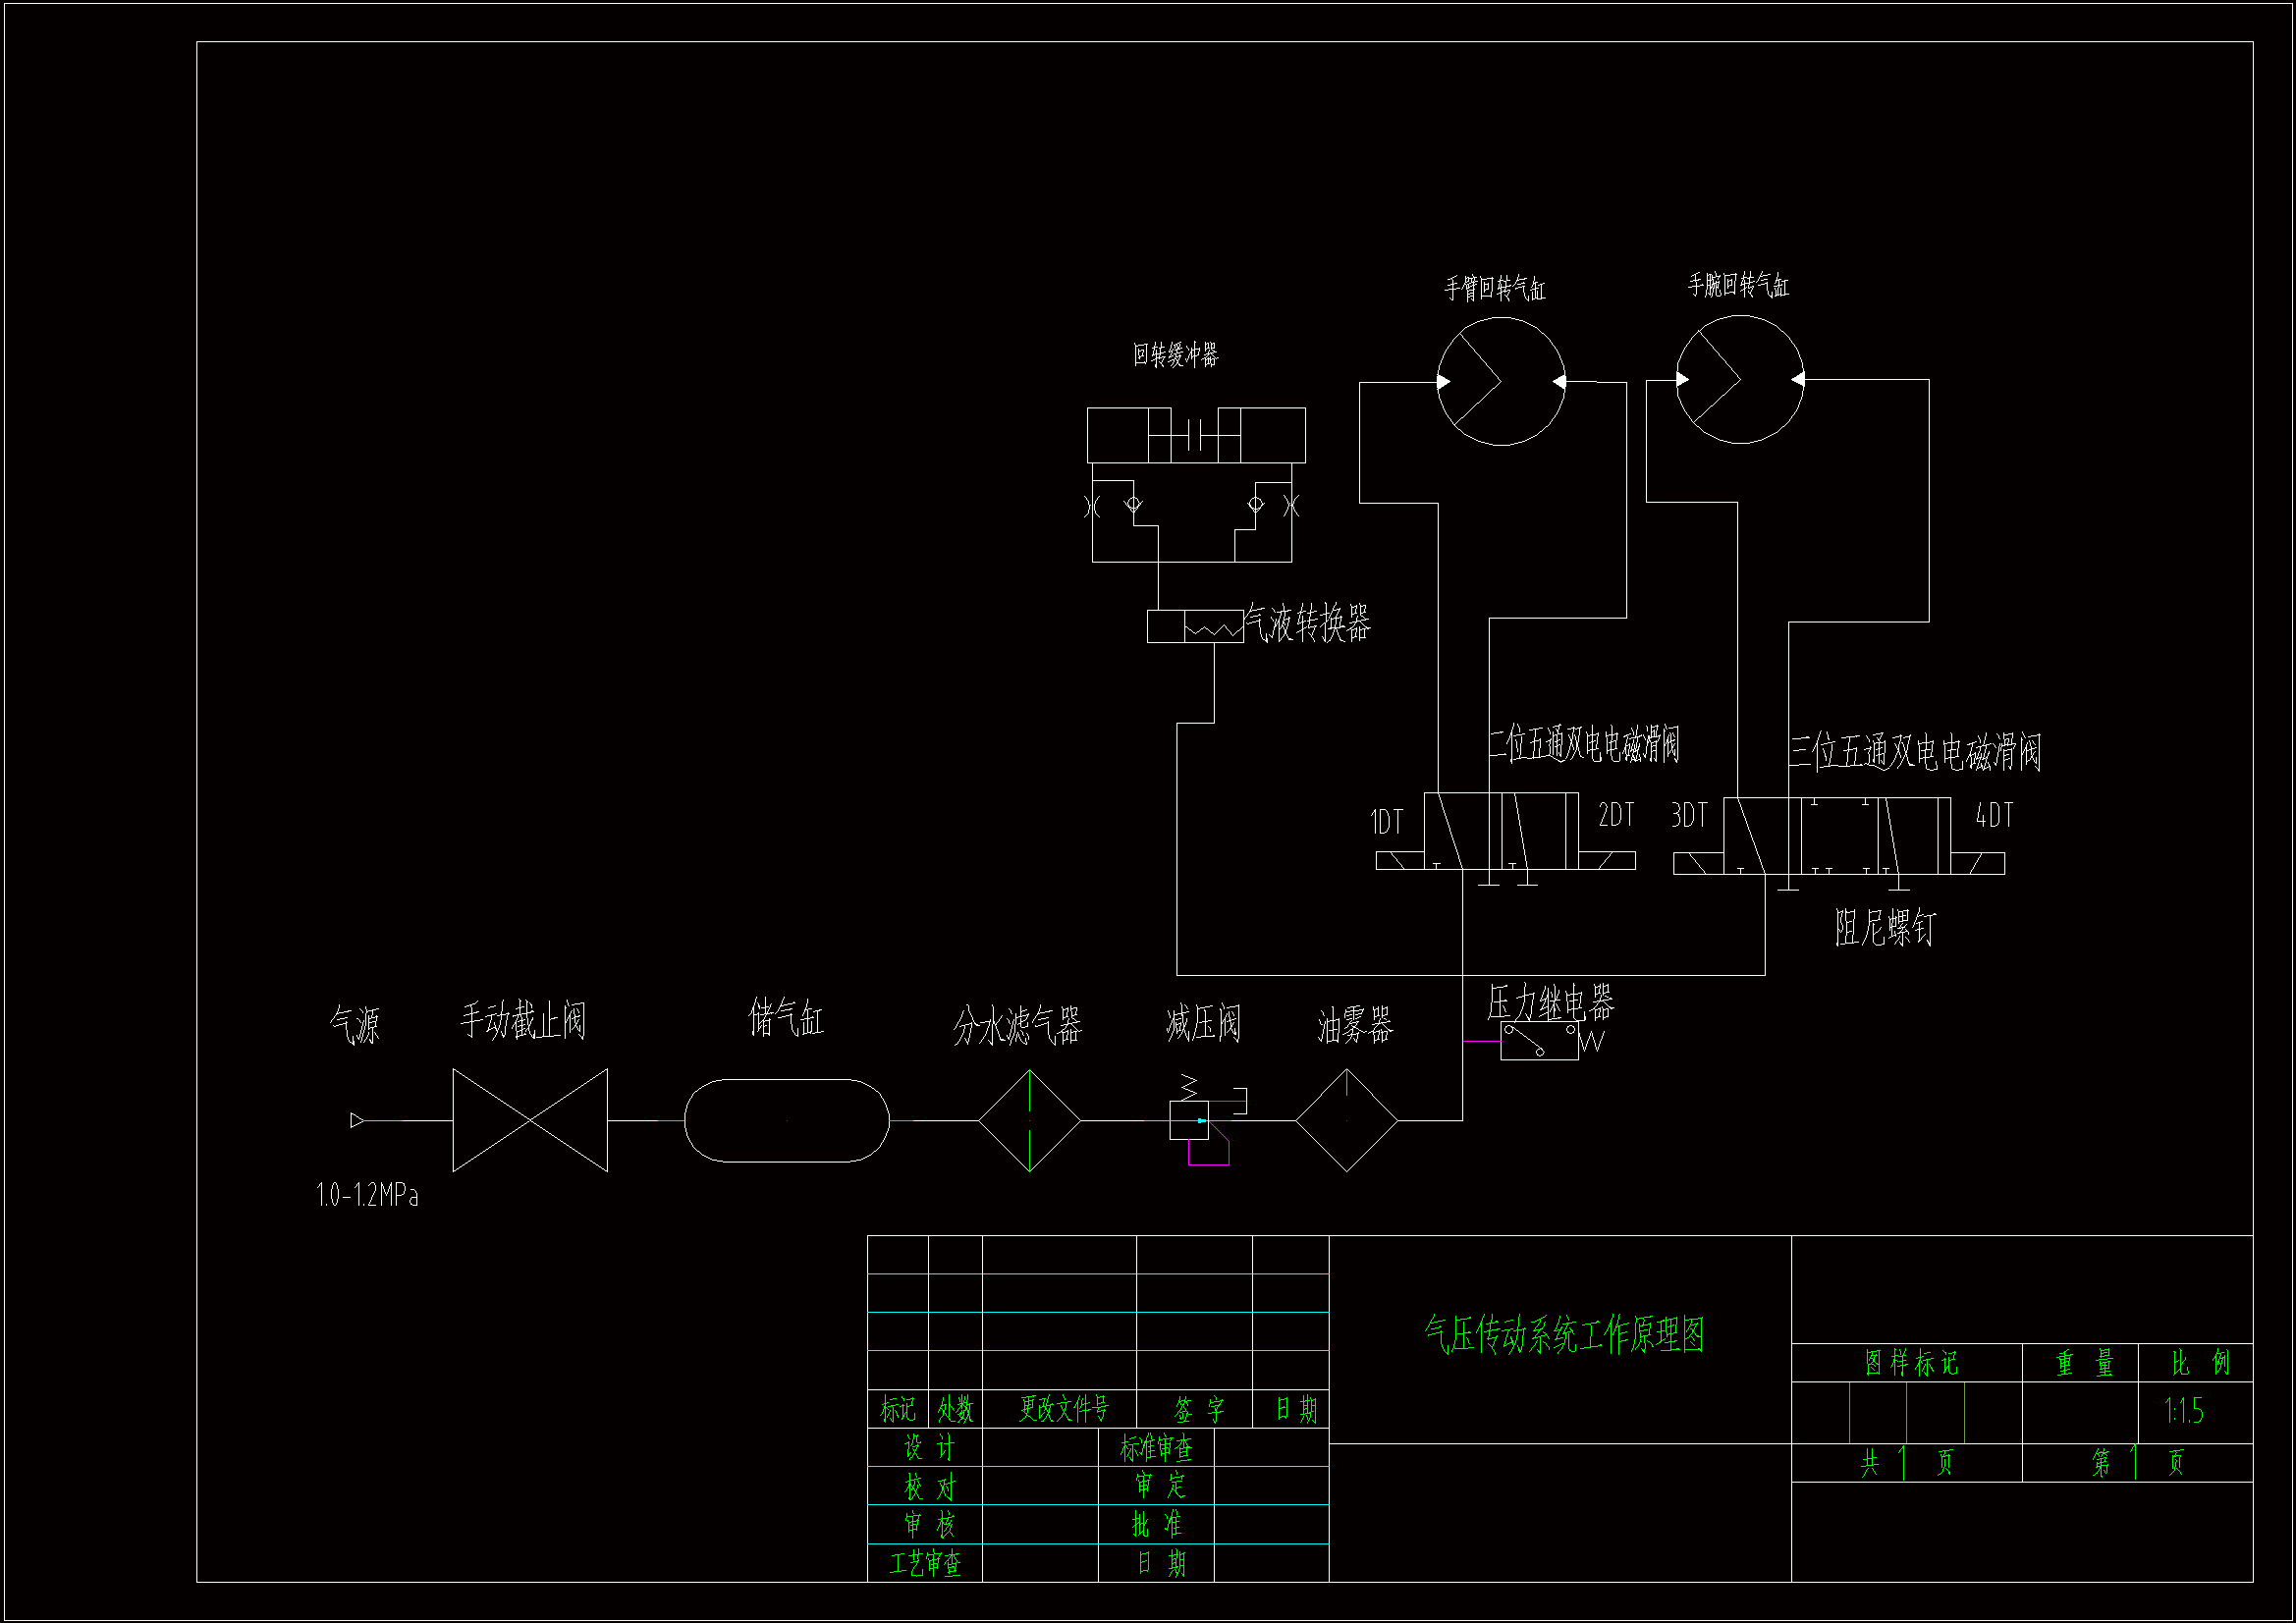The width and height of the screenshot is (2296, 1623).
Task: Select the two-position five-way solenoid valve body
Action: 1501,831
